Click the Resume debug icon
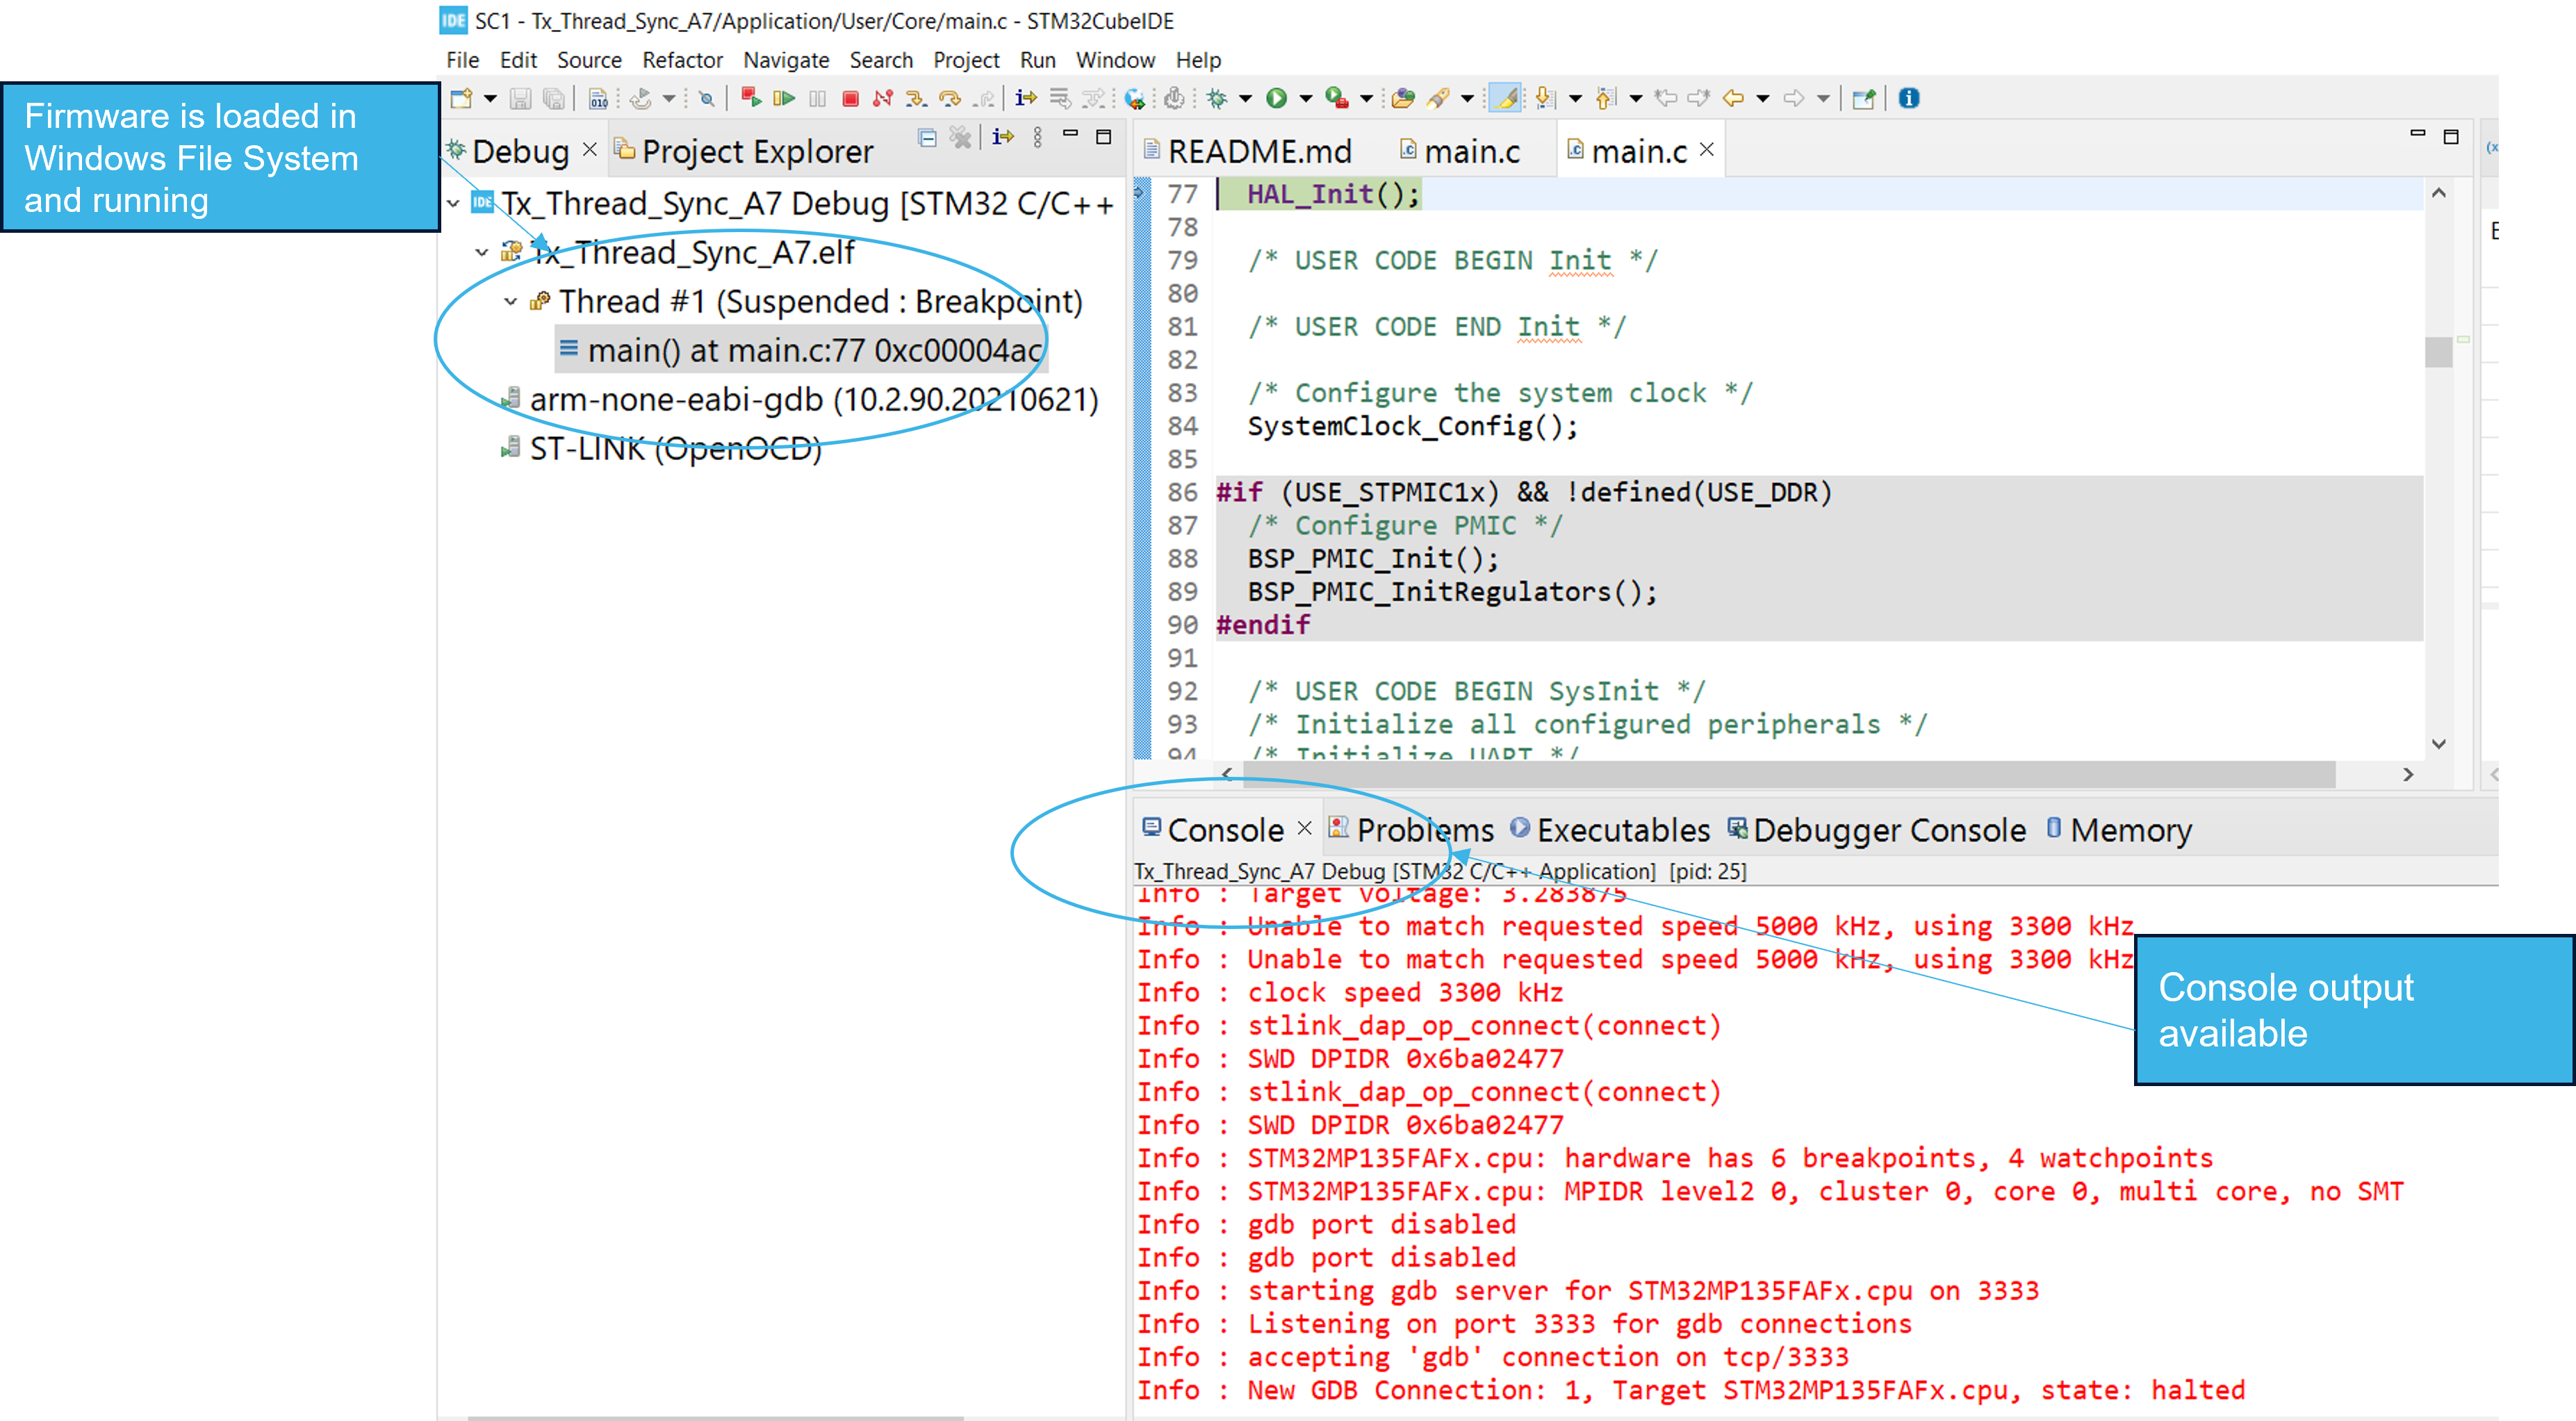Screen dimensions: 2576x1421 click(x=784, y=98)
